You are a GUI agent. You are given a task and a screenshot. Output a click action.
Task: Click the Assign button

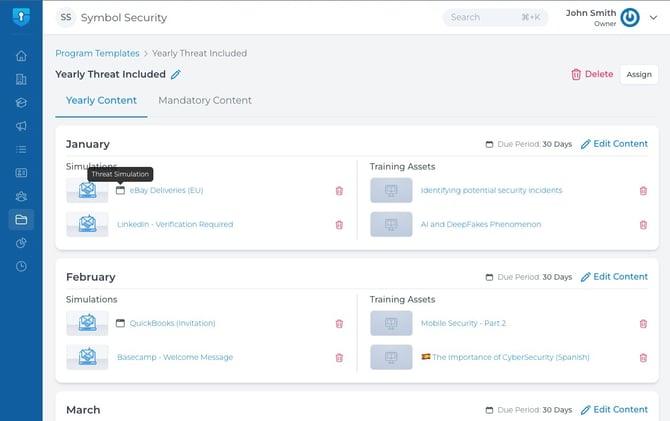coord(639,74)
